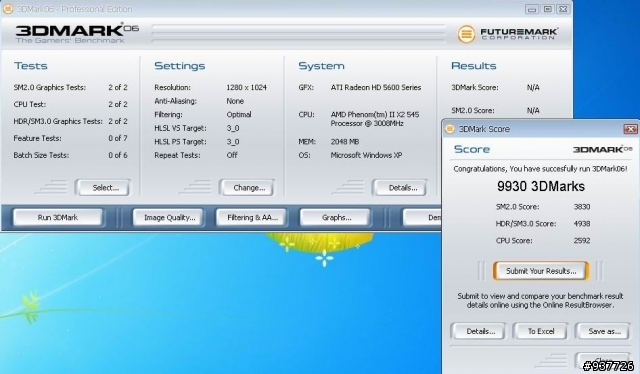Image resolution: width=640 pixels, height=374 pixels.
Task: Click the System section heading
Action: point(321,66)
